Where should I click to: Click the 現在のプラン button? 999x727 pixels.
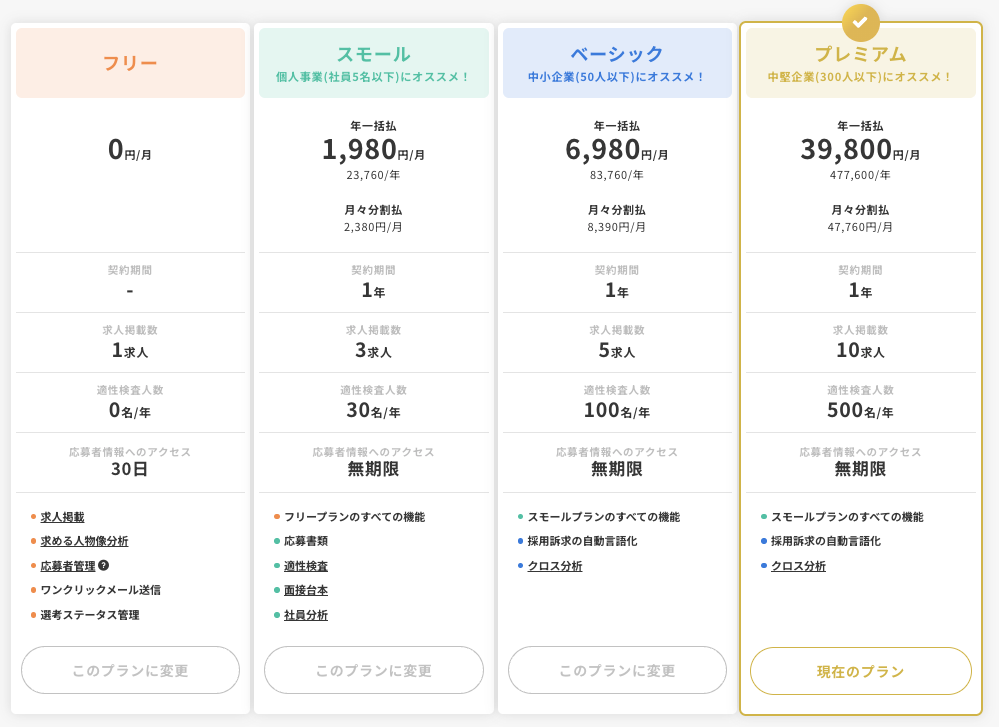coord(860,671)
